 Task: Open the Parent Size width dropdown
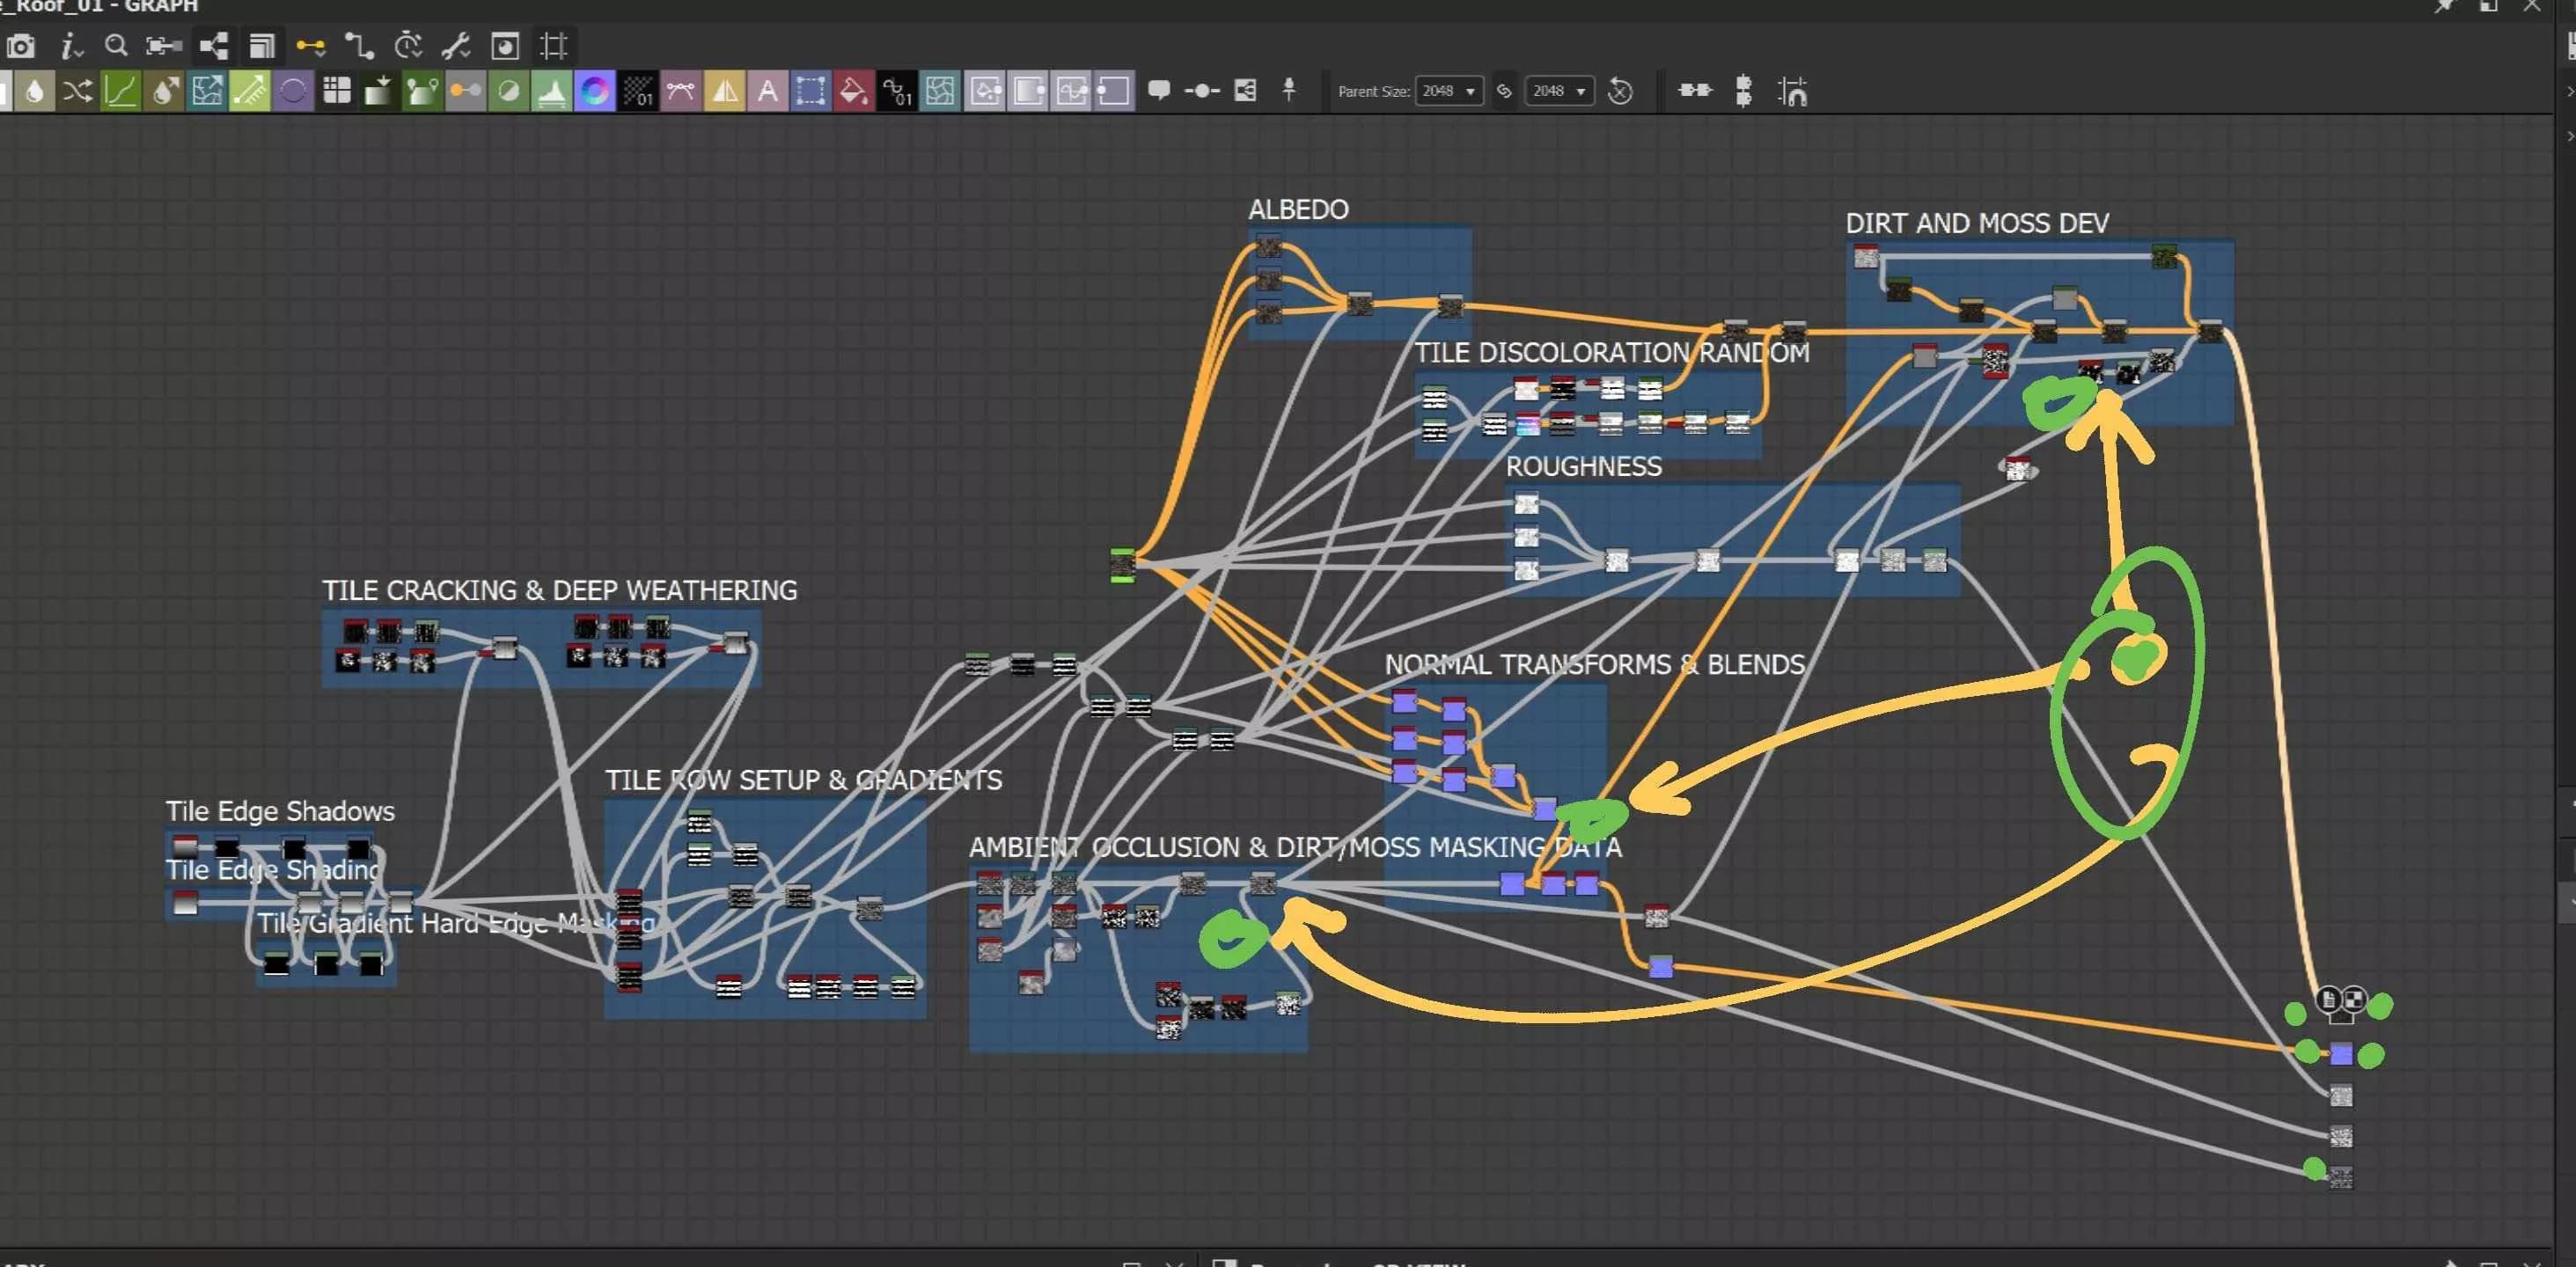pyautogui.click(x=1449, y=91)
